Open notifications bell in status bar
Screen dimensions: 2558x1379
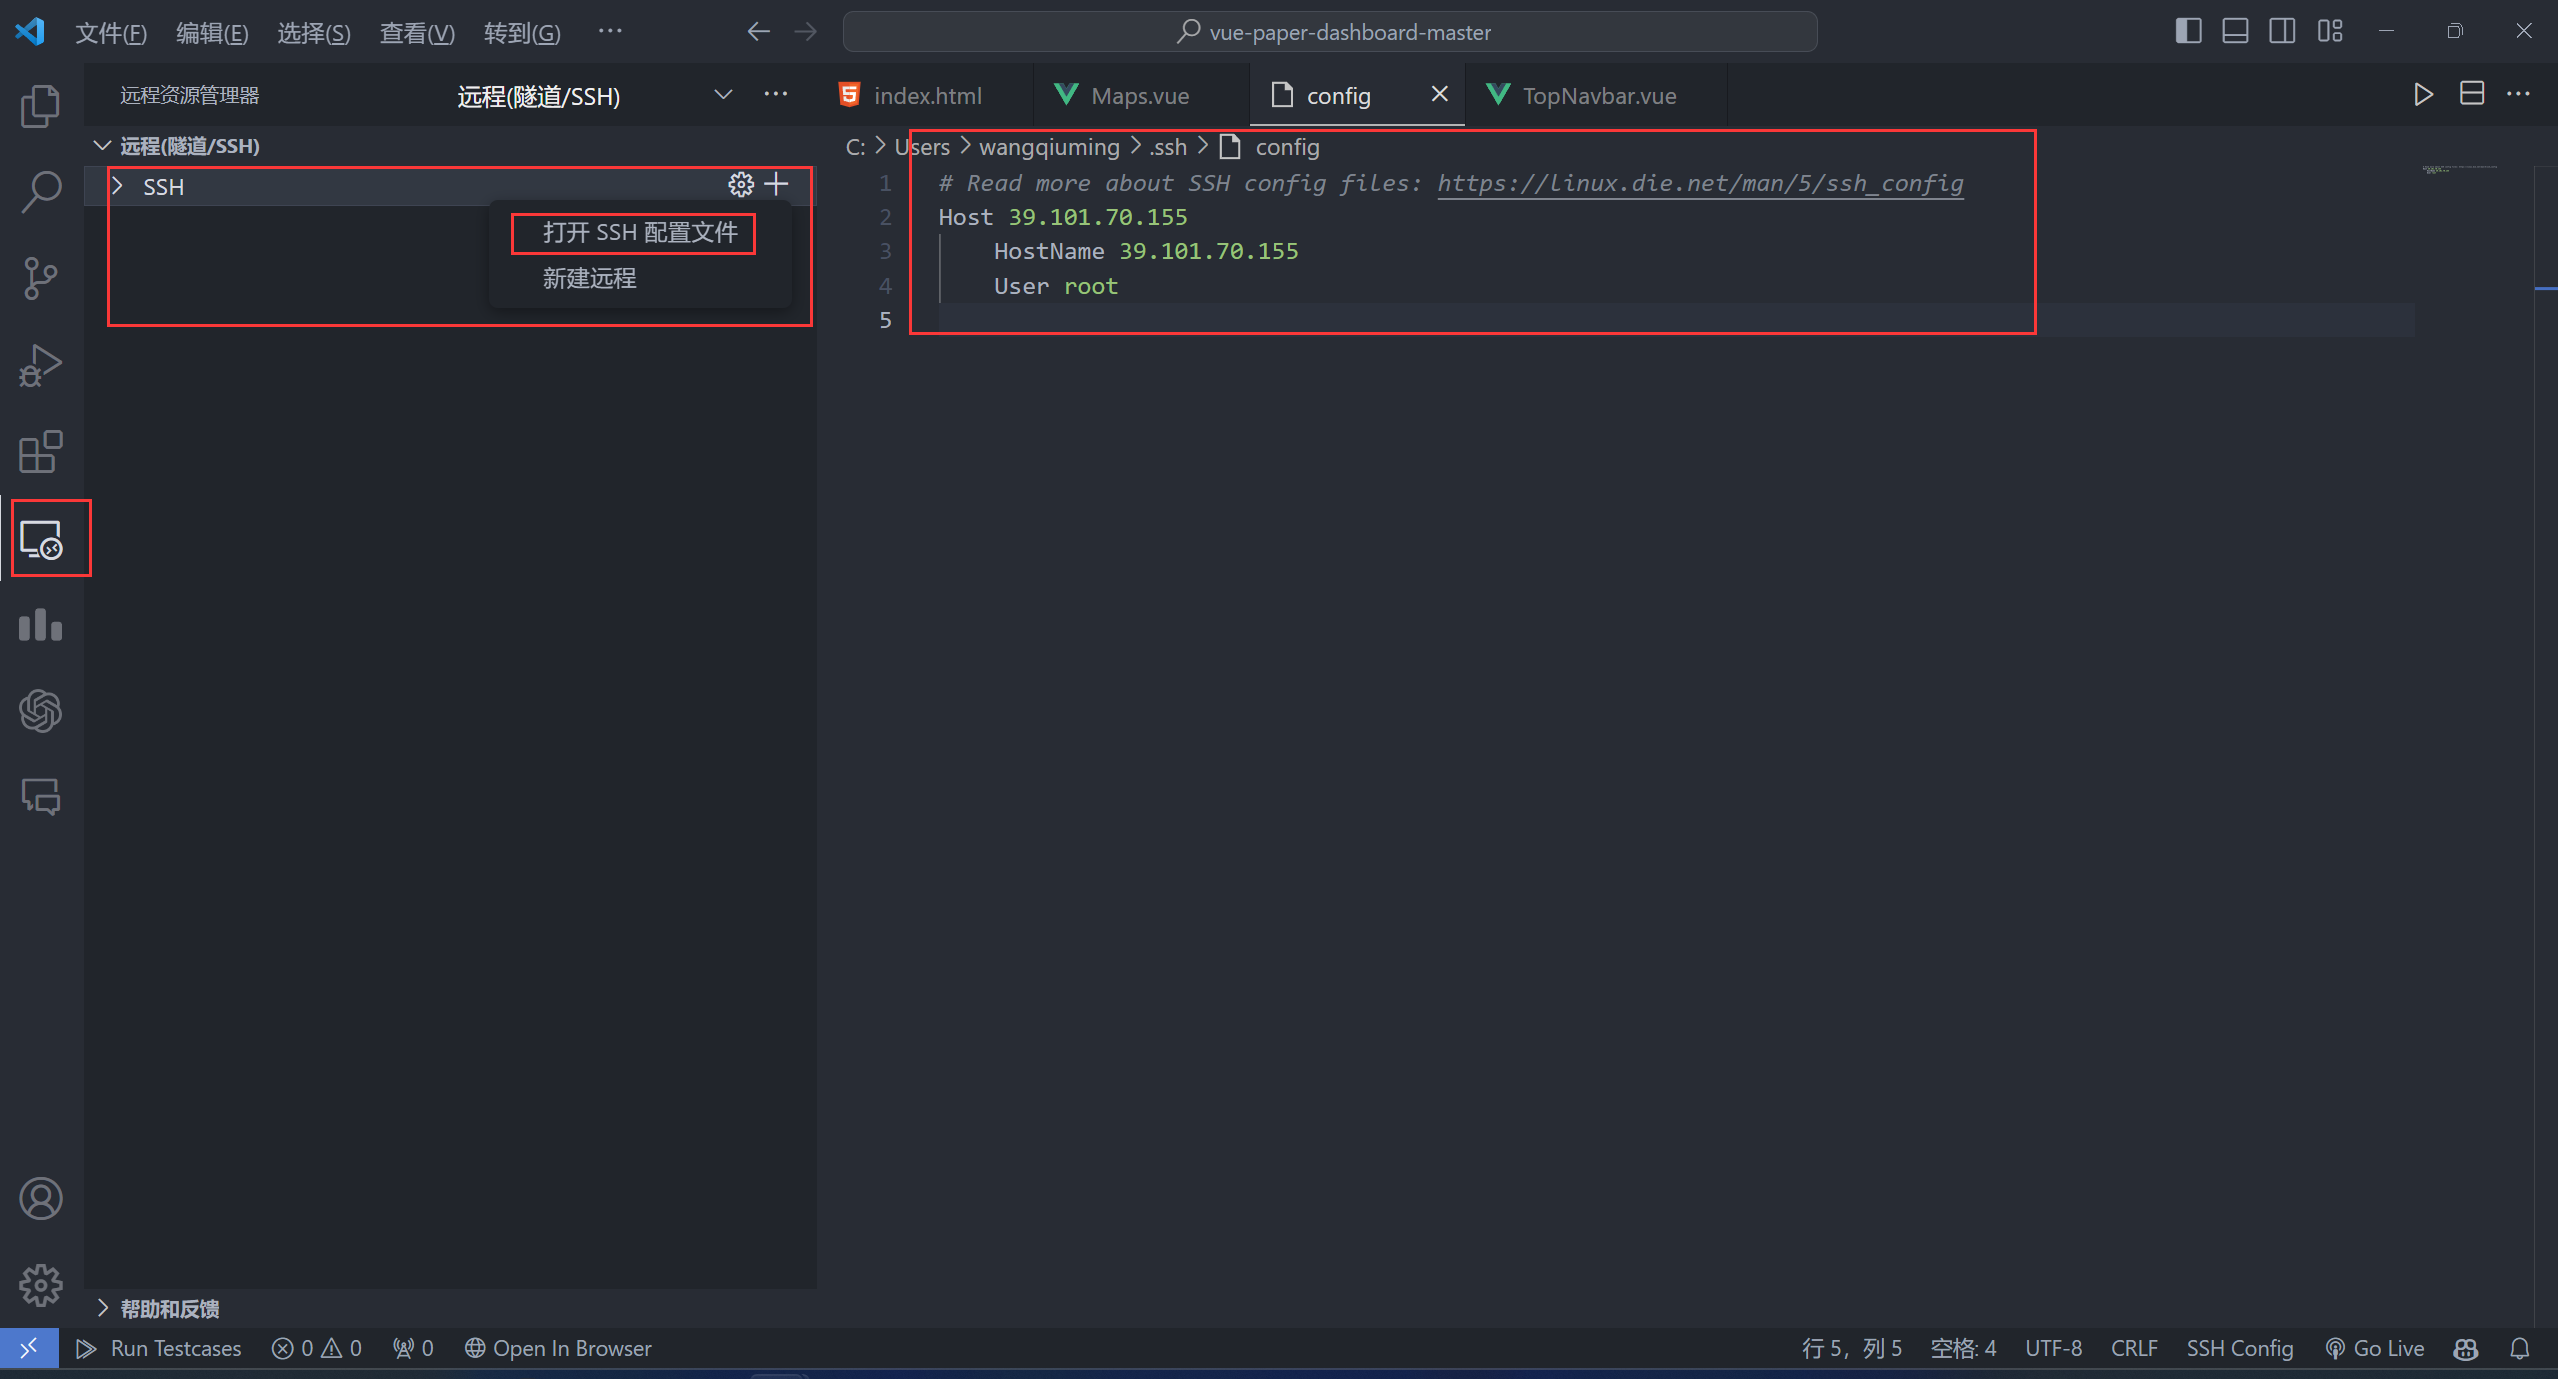click(2521, 1348)
